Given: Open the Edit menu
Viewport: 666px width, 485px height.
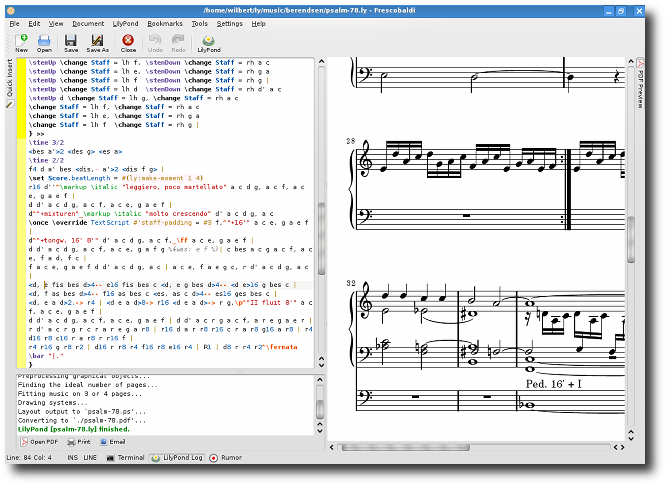Looking at the screenshot, I should pos(34,24).
